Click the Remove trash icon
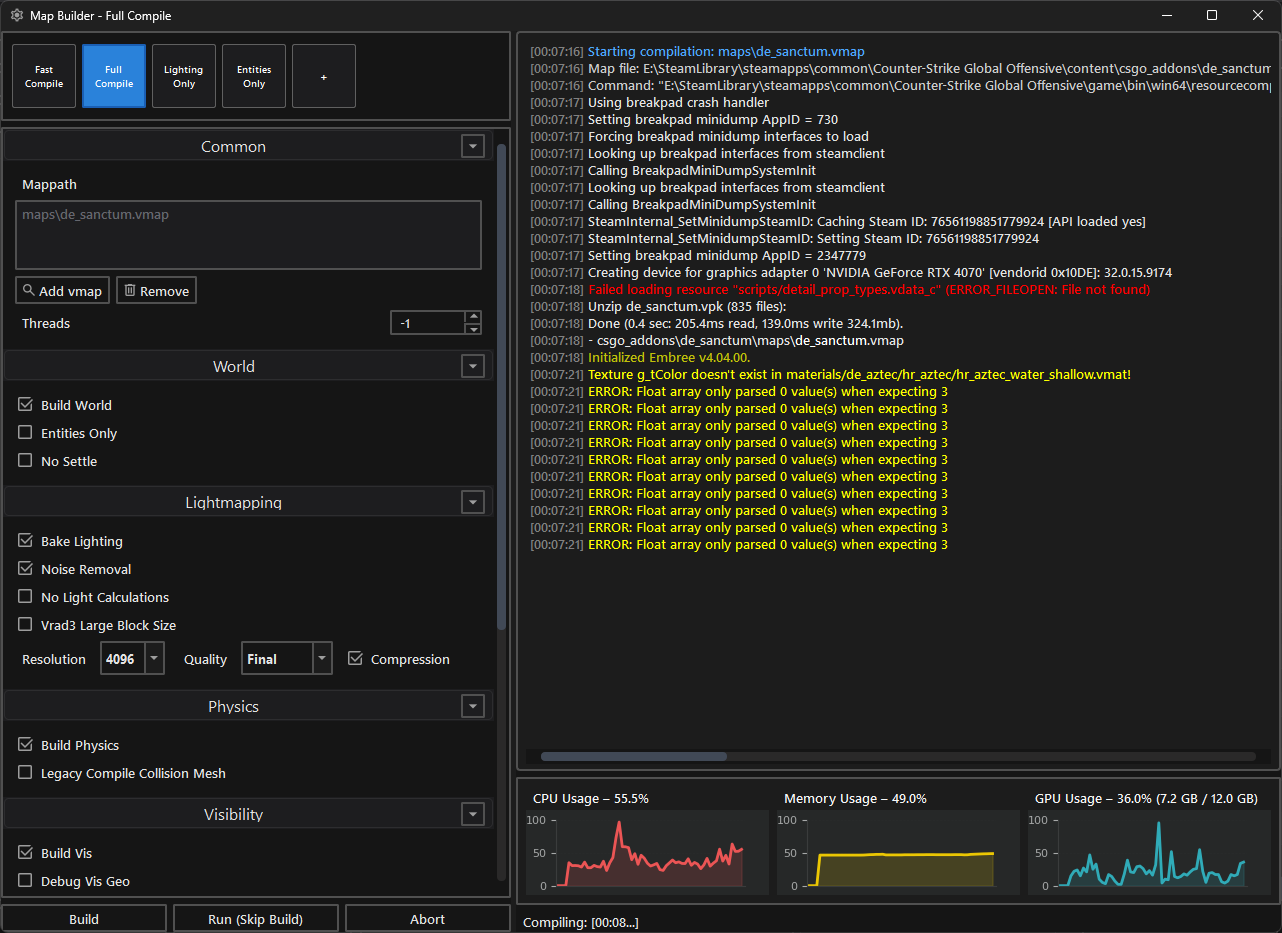The image size is (1282, 933). [129, 291]
